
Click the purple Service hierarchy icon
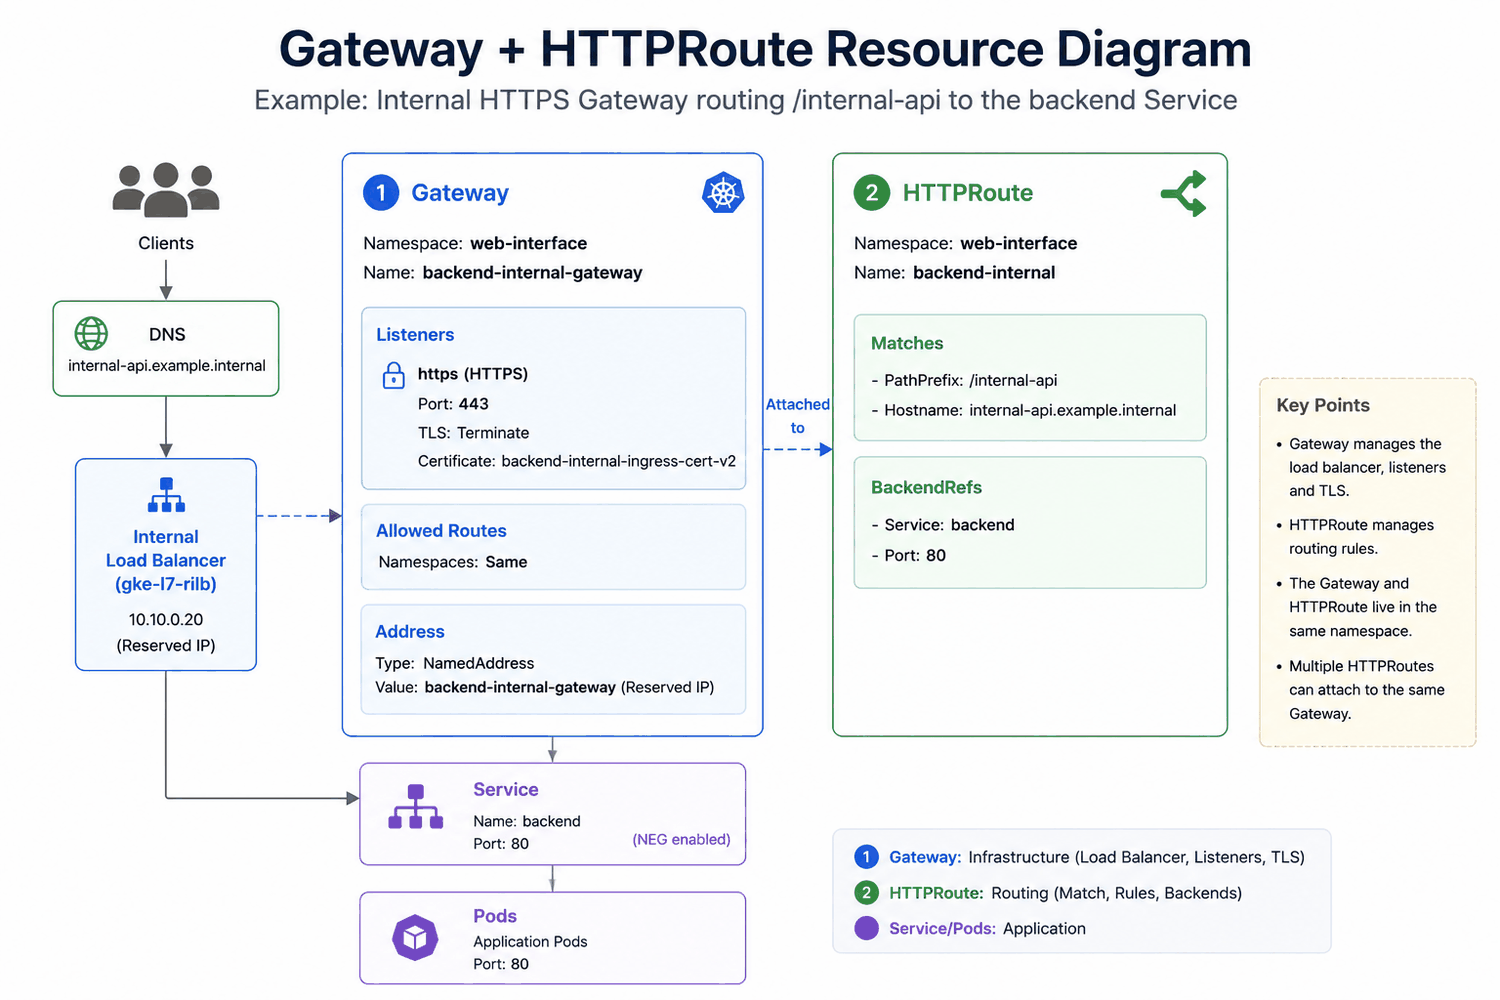[416, 807]
